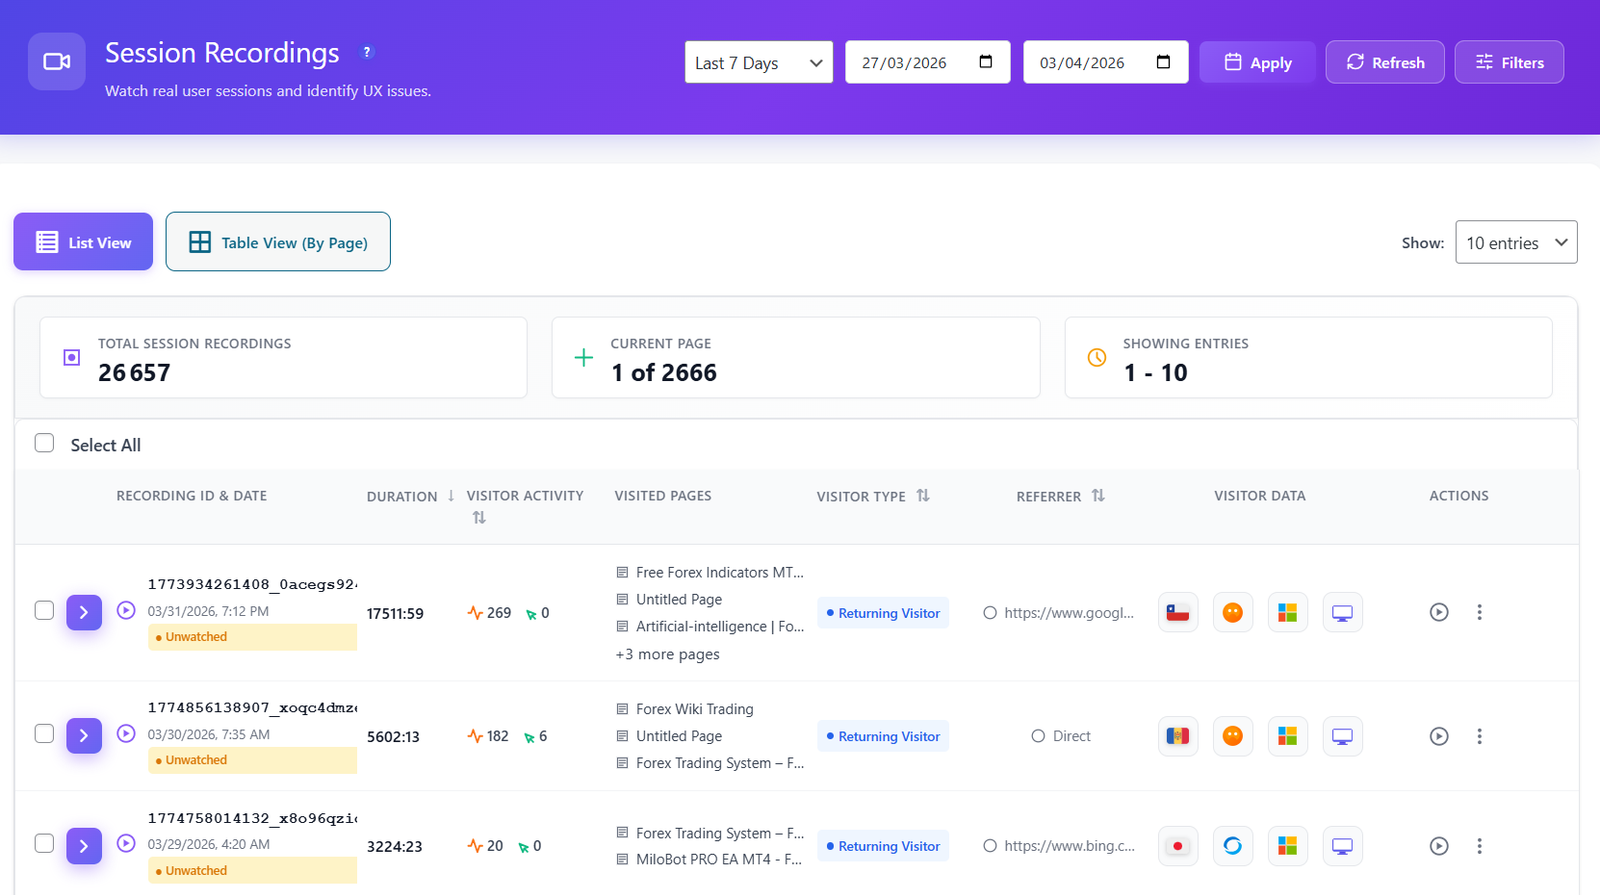Click Windows OS icon in 3224:23 row
Viewport: 1600px width, 895px height.
pos(1287,846)
